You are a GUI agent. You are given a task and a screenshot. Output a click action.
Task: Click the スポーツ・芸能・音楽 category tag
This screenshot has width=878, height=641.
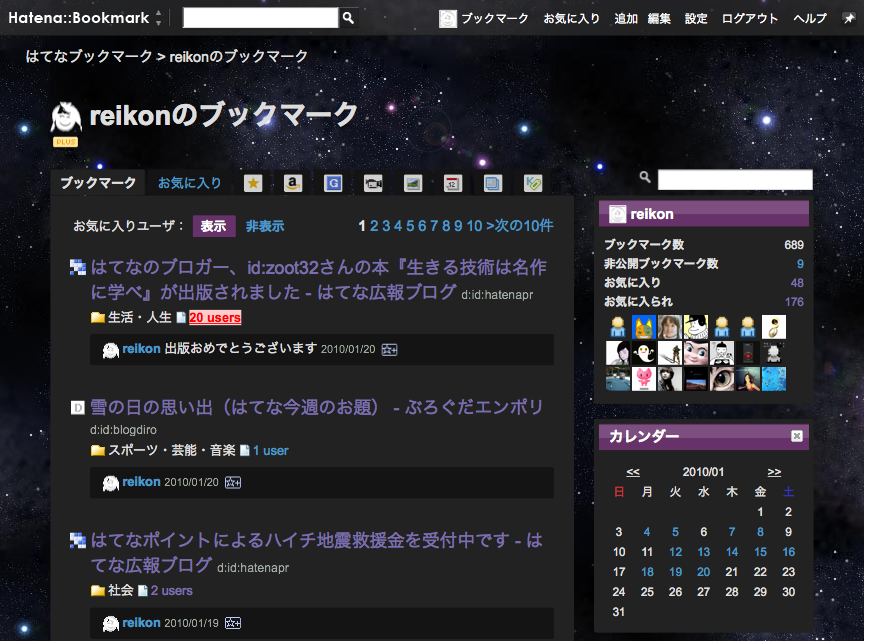[x=171, y=451]
